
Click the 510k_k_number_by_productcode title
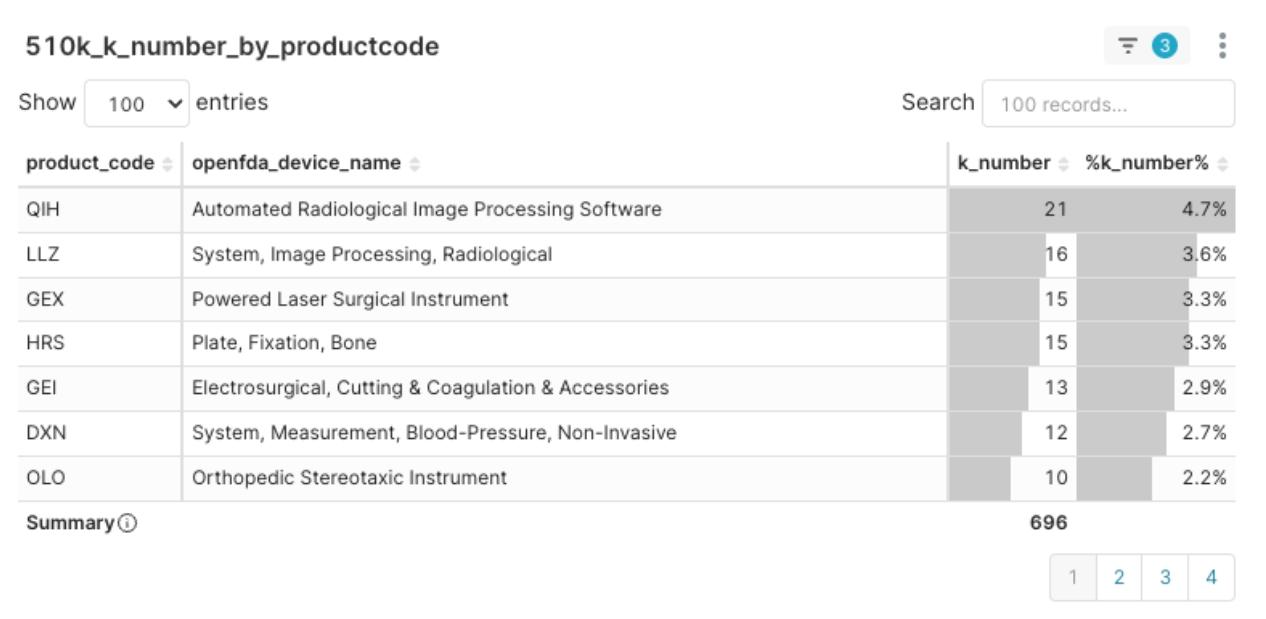point(232,46)
